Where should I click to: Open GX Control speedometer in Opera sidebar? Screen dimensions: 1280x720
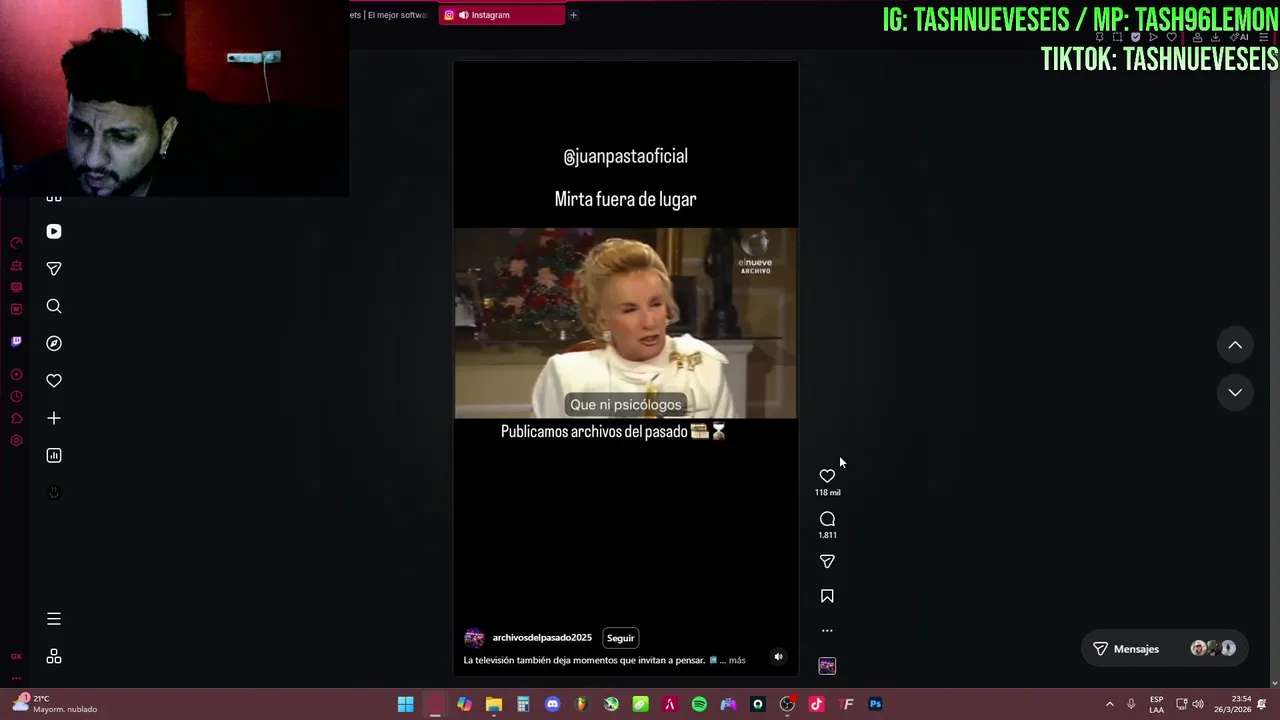pyautogui.click(x=16, y=242)
